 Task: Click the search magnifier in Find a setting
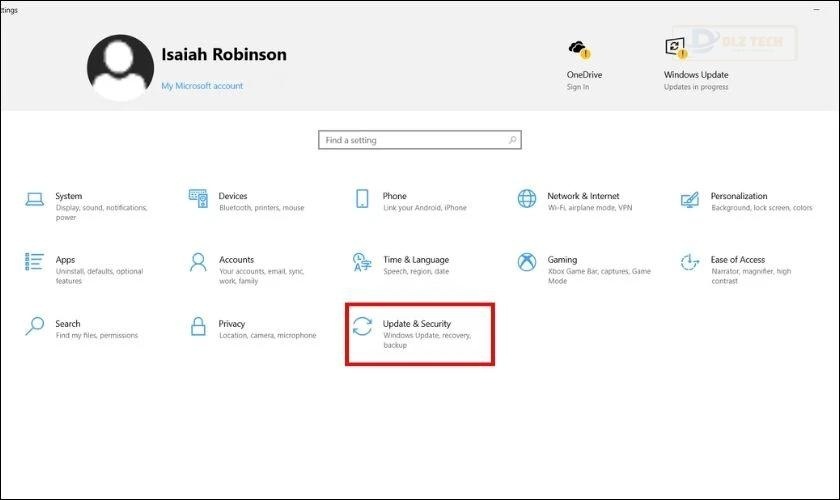tap(513, 140)
